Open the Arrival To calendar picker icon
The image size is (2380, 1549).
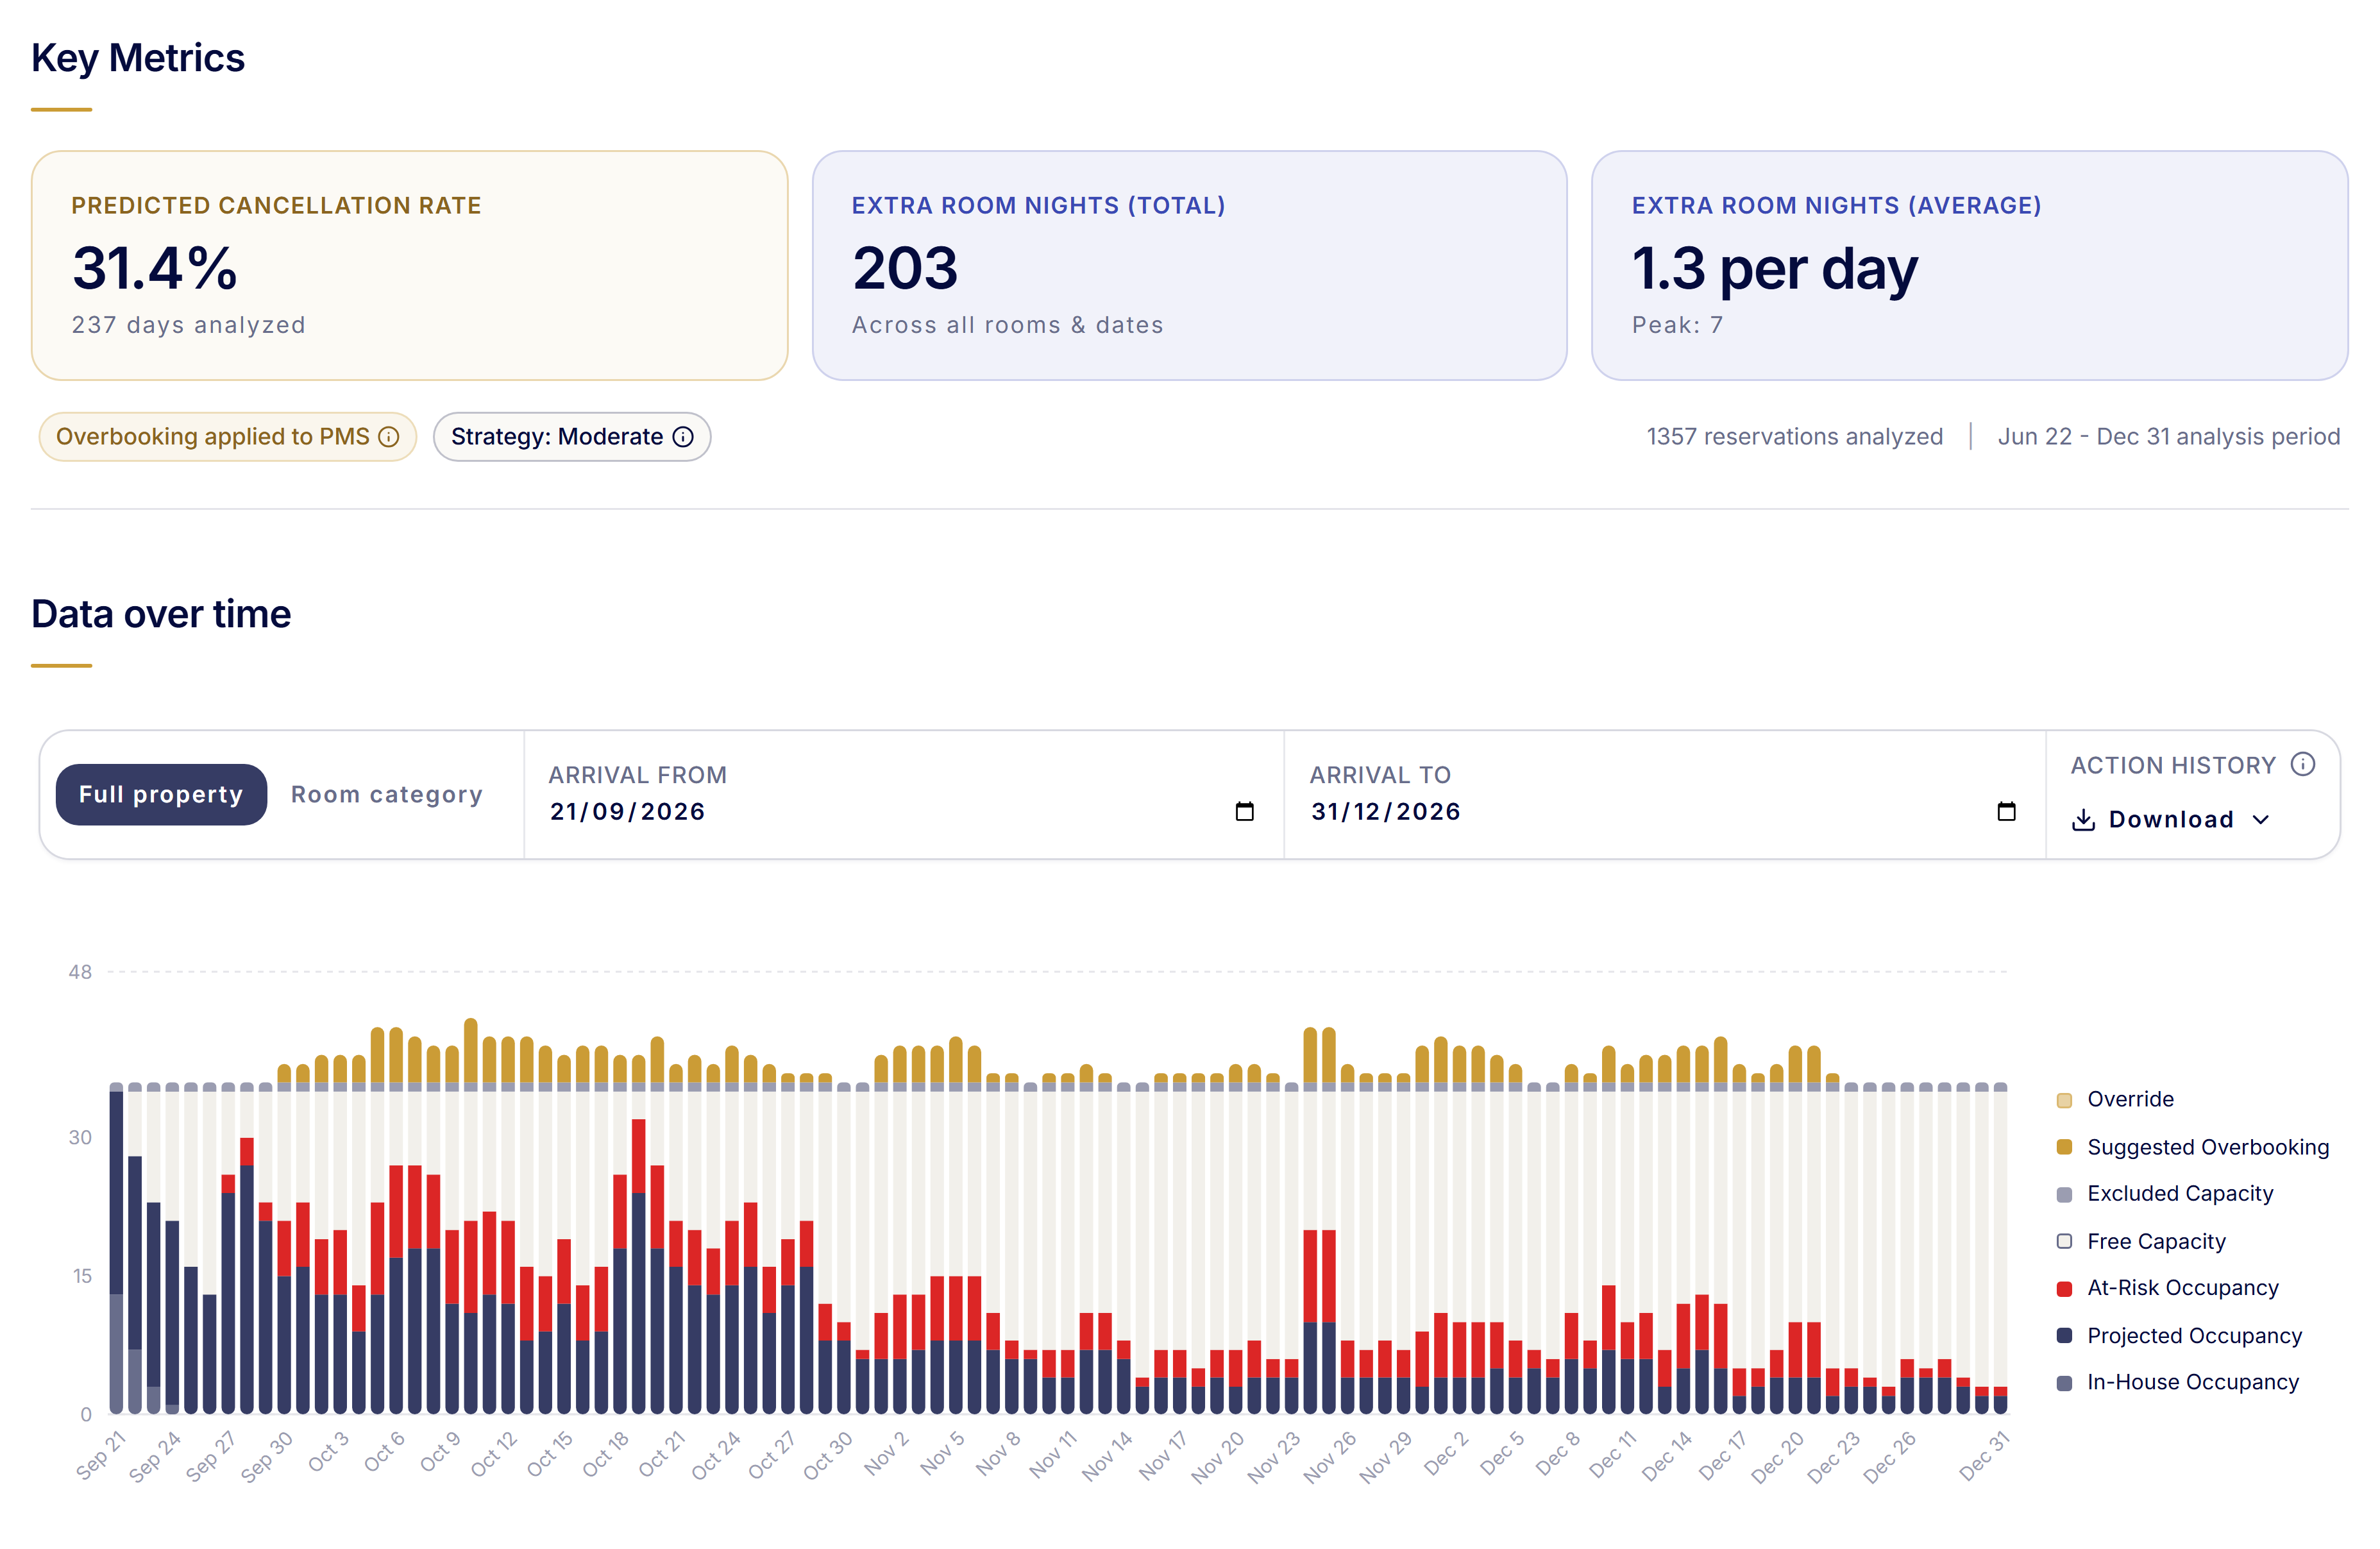pos(2006,811)
